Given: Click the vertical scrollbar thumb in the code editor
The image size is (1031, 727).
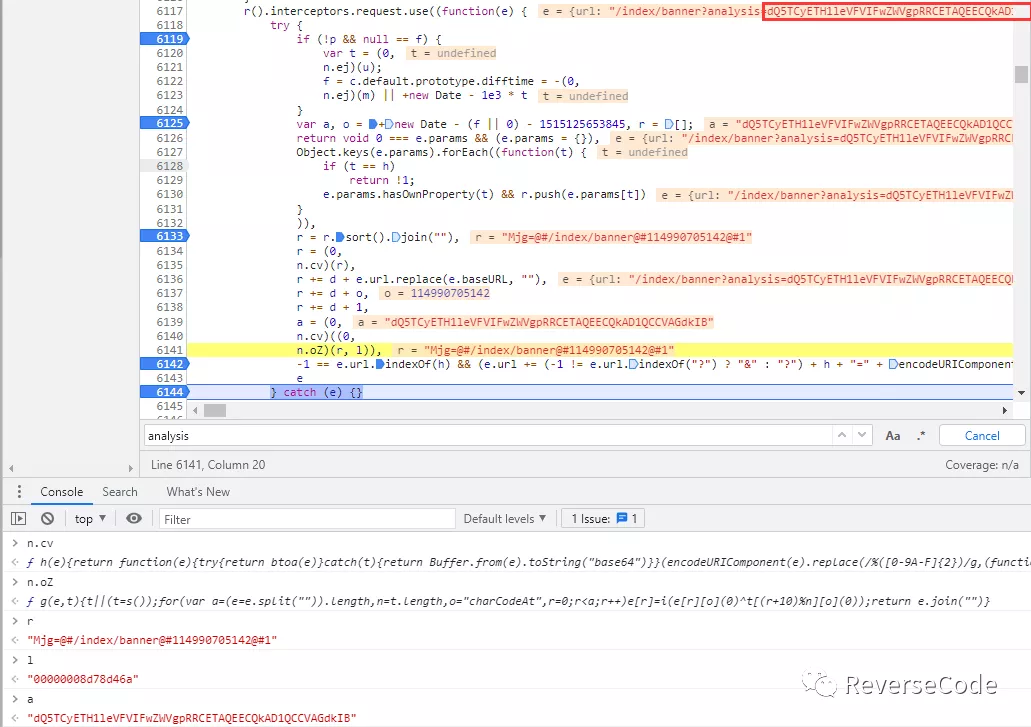Looking at the screenshot, I should click(1021, 74).
